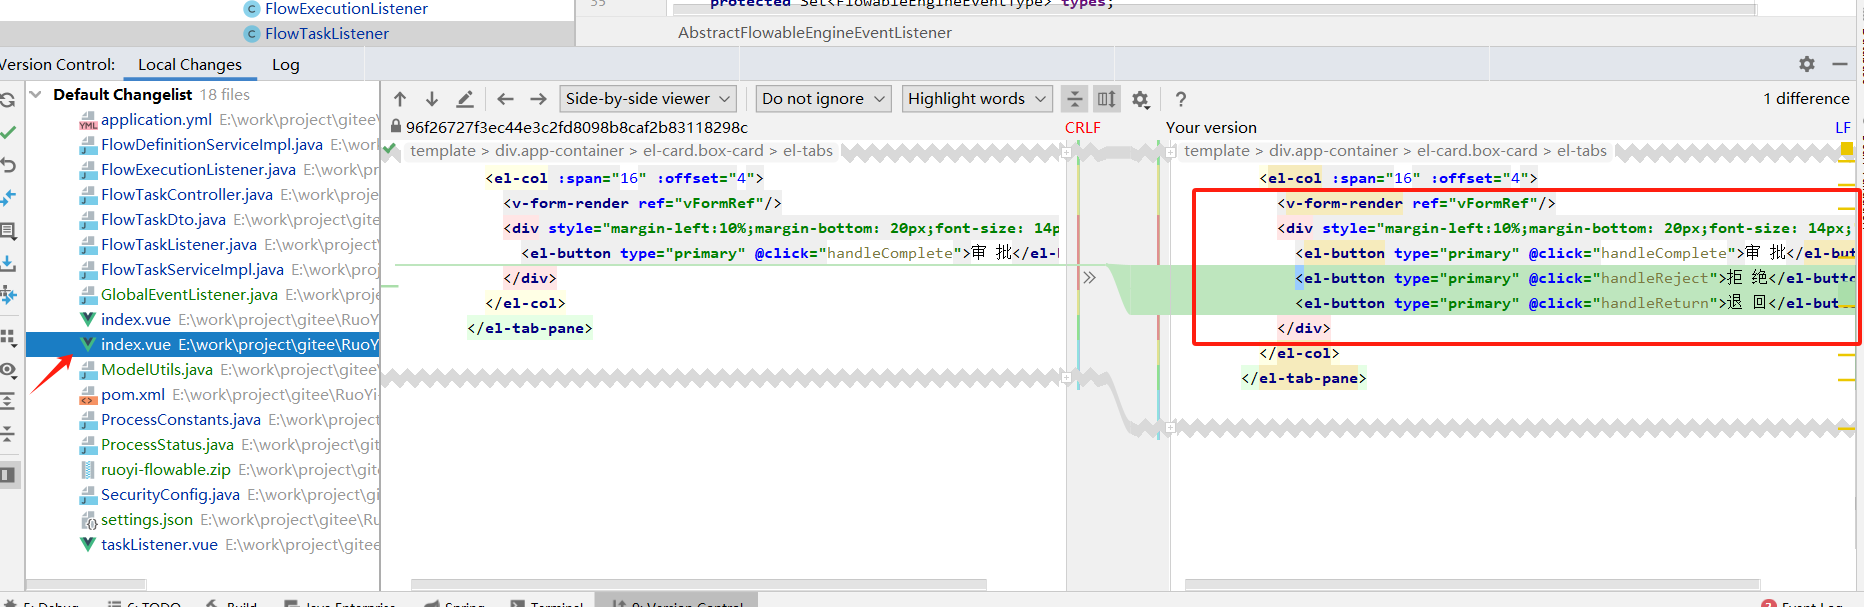Screen dimensions: 1864x607
Task: Select highlighted index.vue row
Action: [x=203, y=345]
